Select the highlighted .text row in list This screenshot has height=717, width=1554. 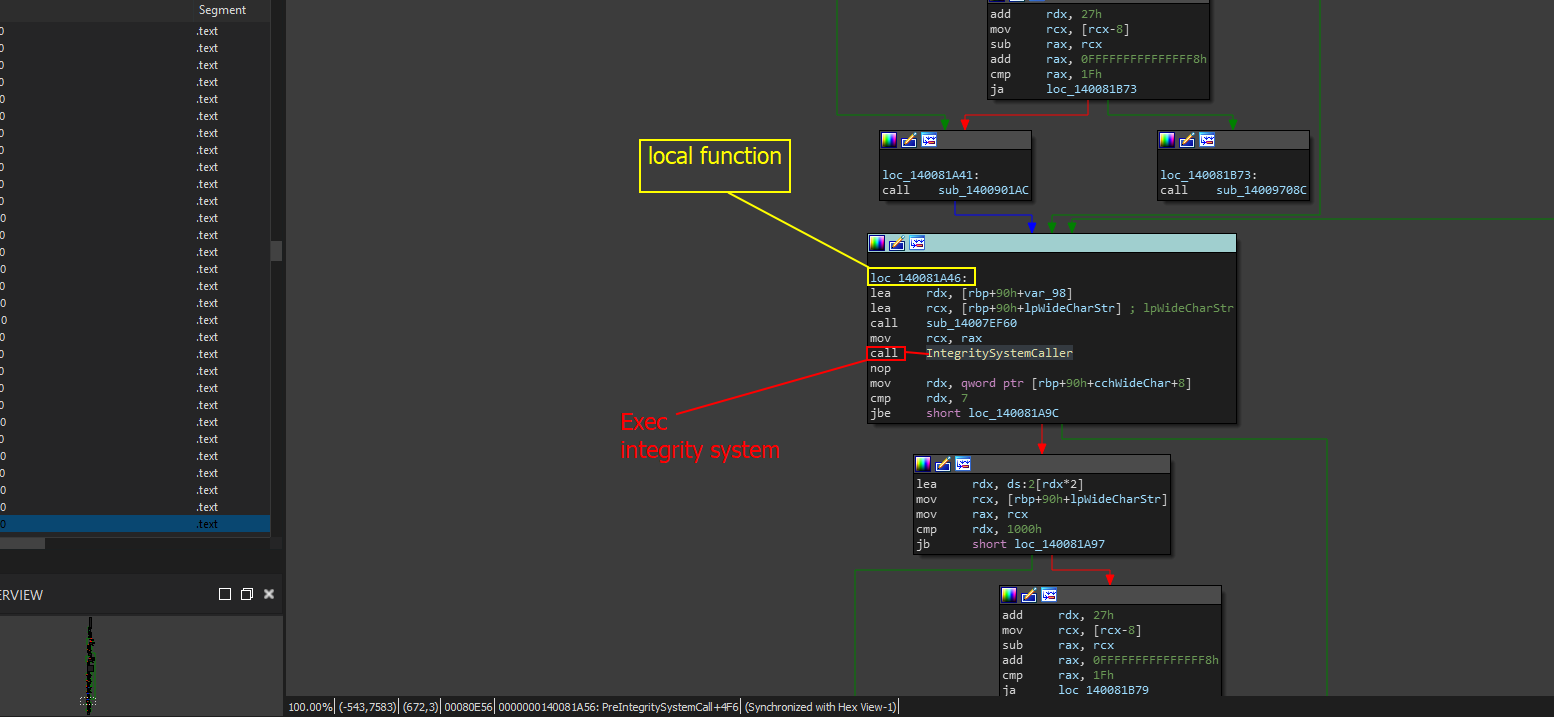point(135,524)
